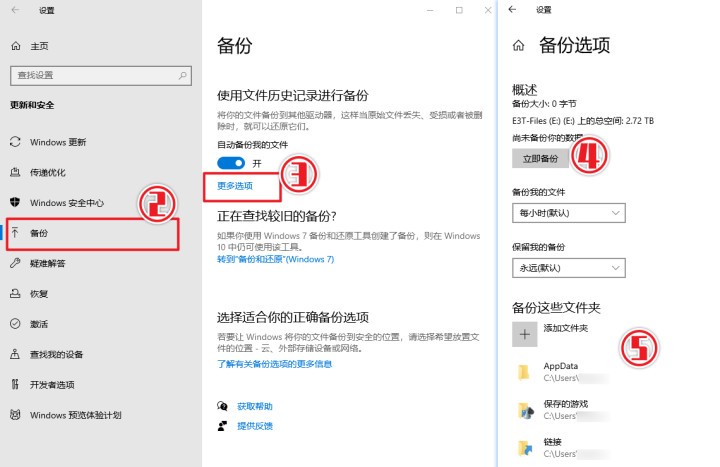Click the 链接 folder icon

pyautogui.click(x=525, y=448)
